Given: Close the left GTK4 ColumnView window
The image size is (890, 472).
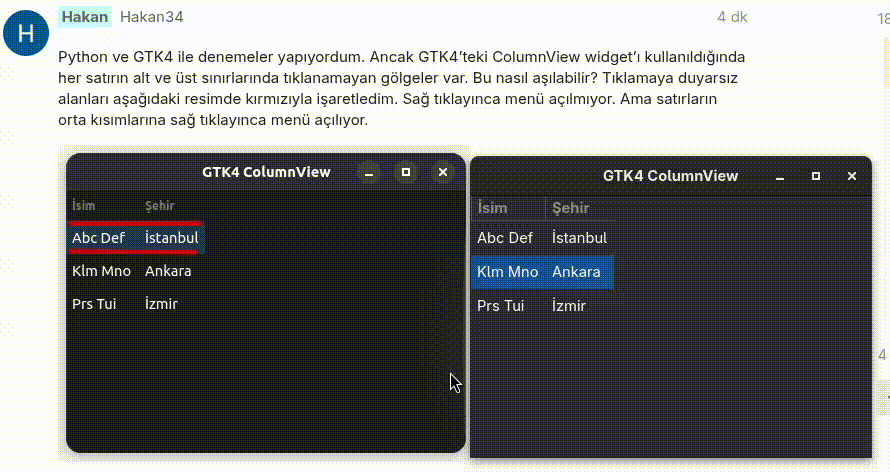Looking at the screenshot, I should (443, 173).
